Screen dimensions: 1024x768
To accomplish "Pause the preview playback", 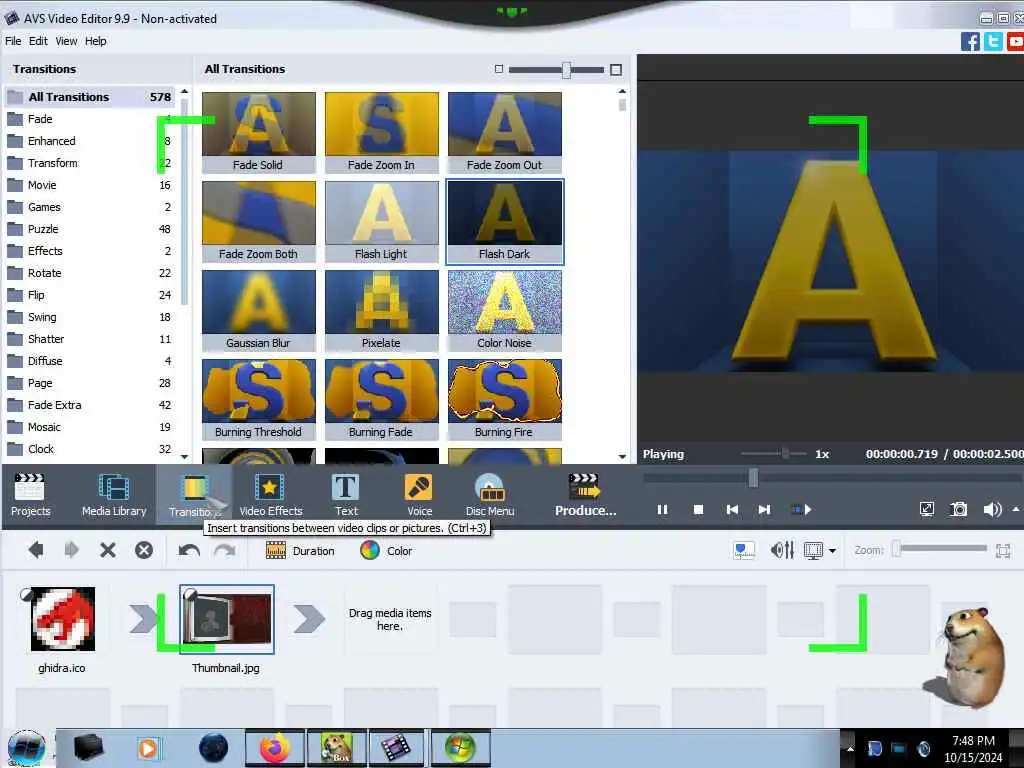I will [x=662, y=509].
